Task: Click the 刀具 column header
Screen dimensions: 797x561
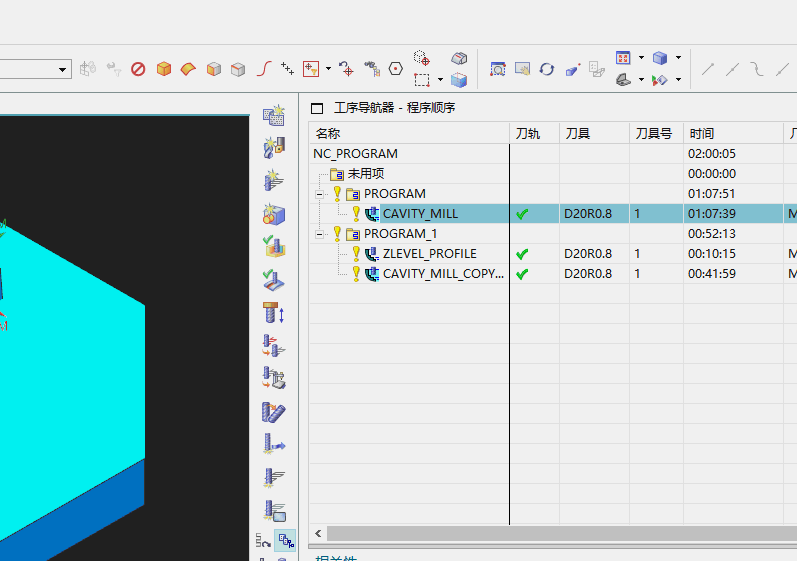Action: point(577,134)
